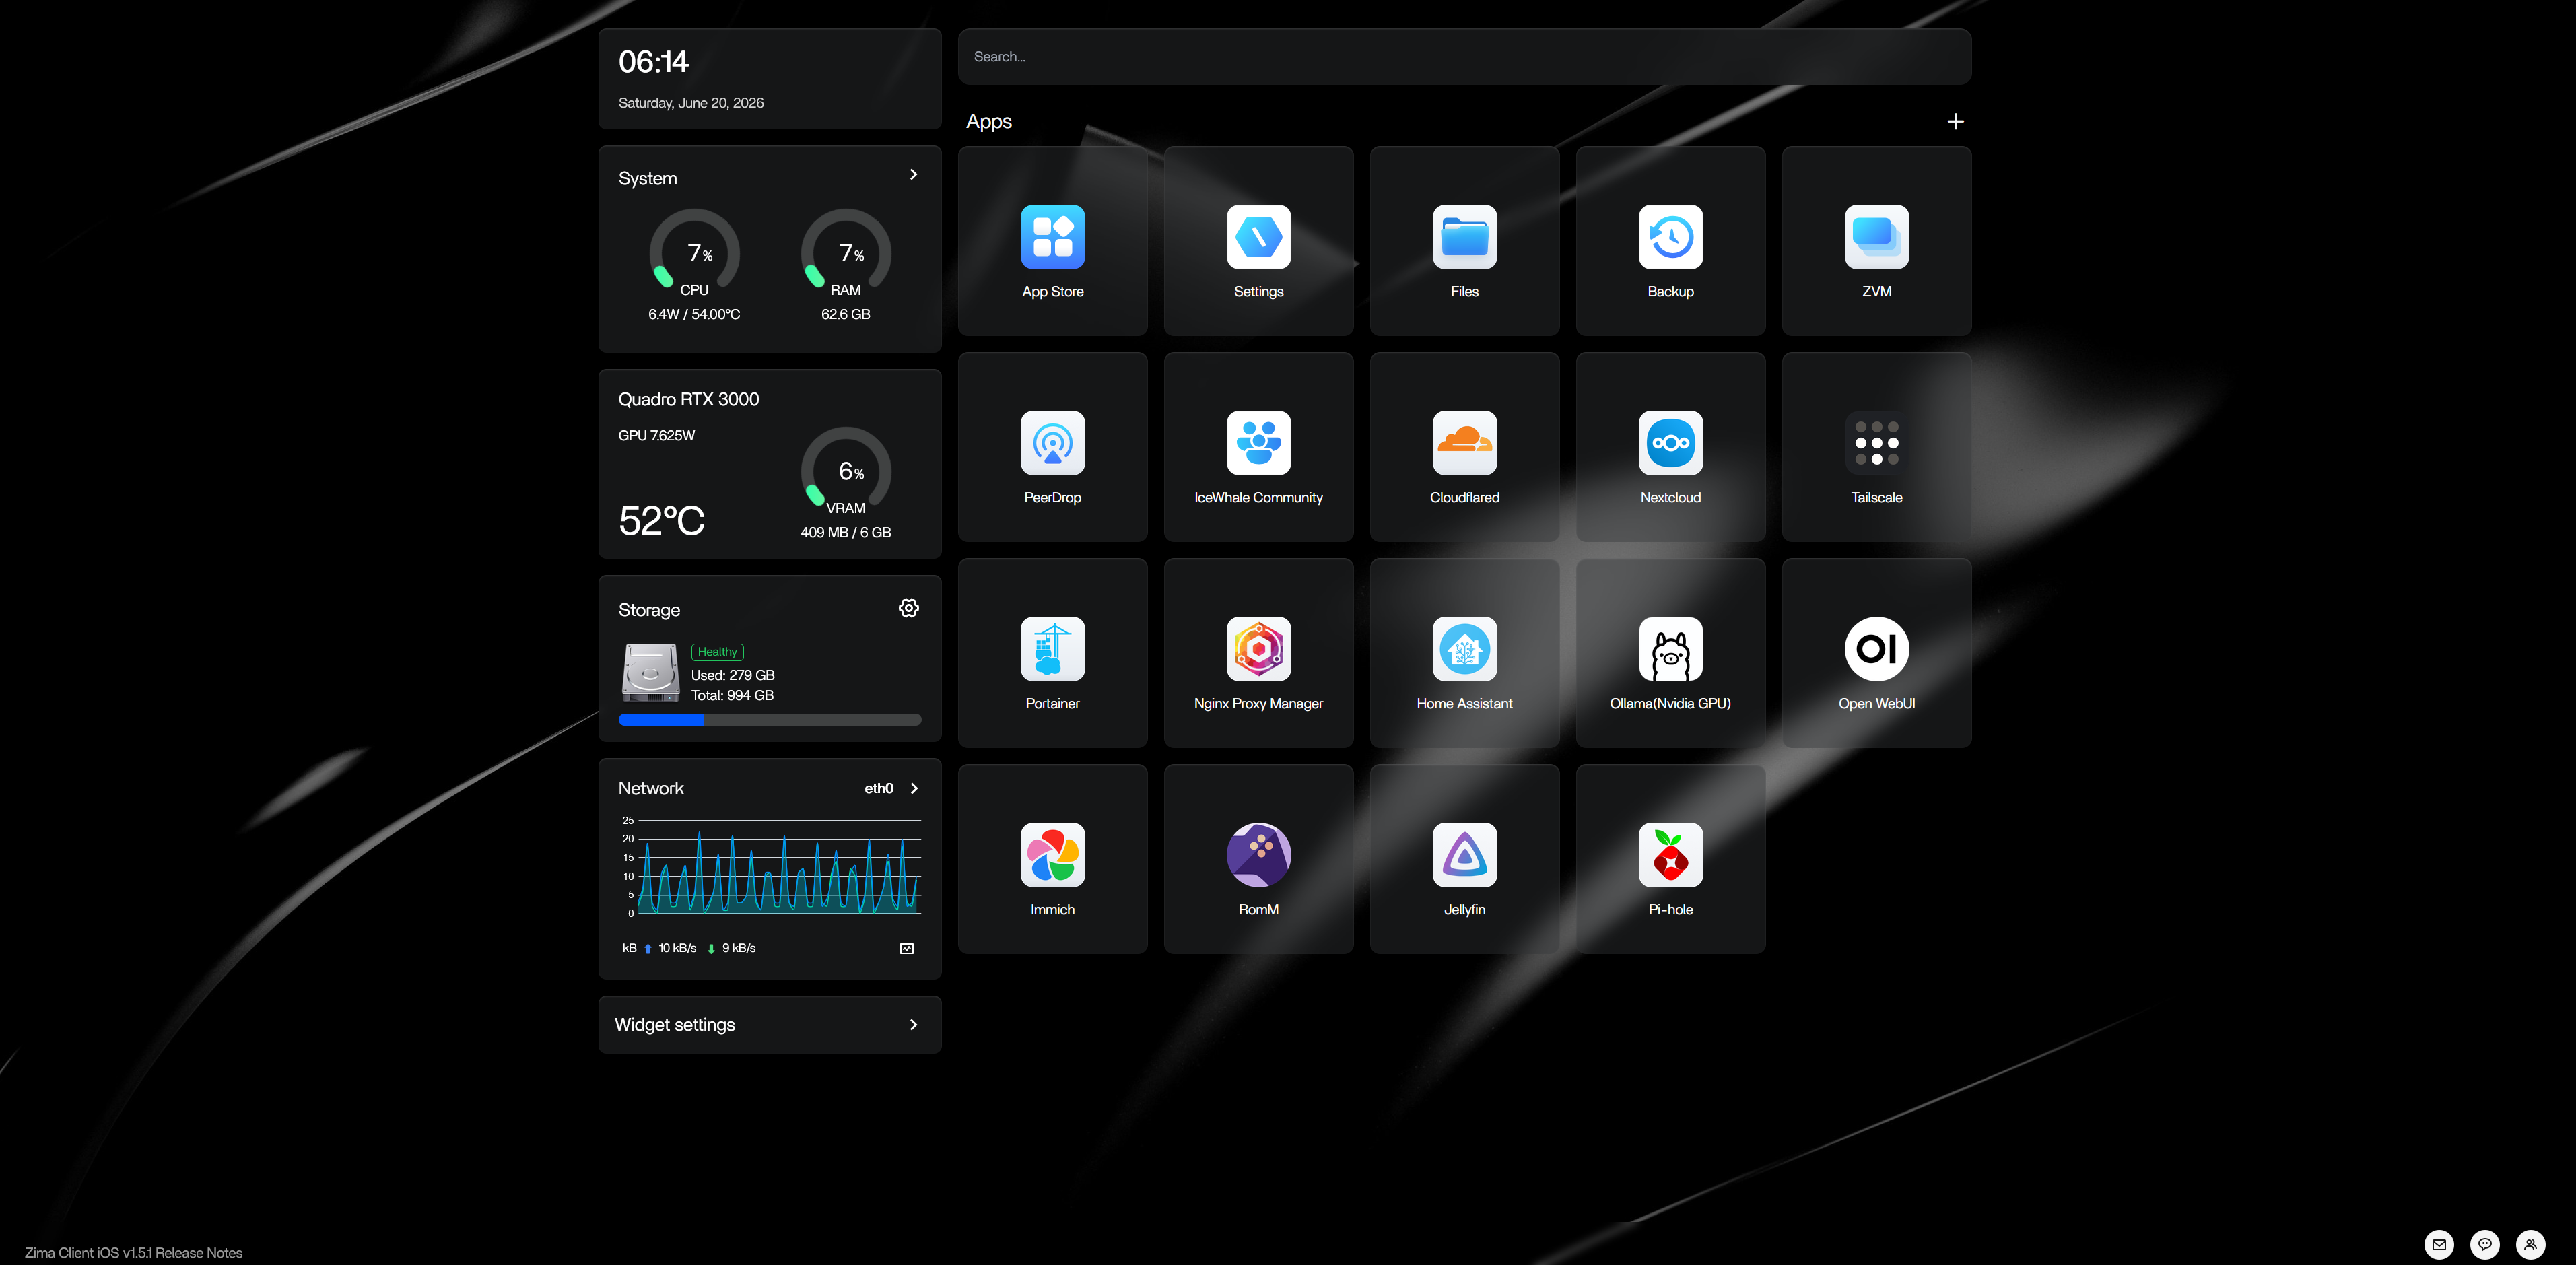Viewport: 2576px width, 1265px height.
Task: Click the user account icon
Action: (2530, 1244)
